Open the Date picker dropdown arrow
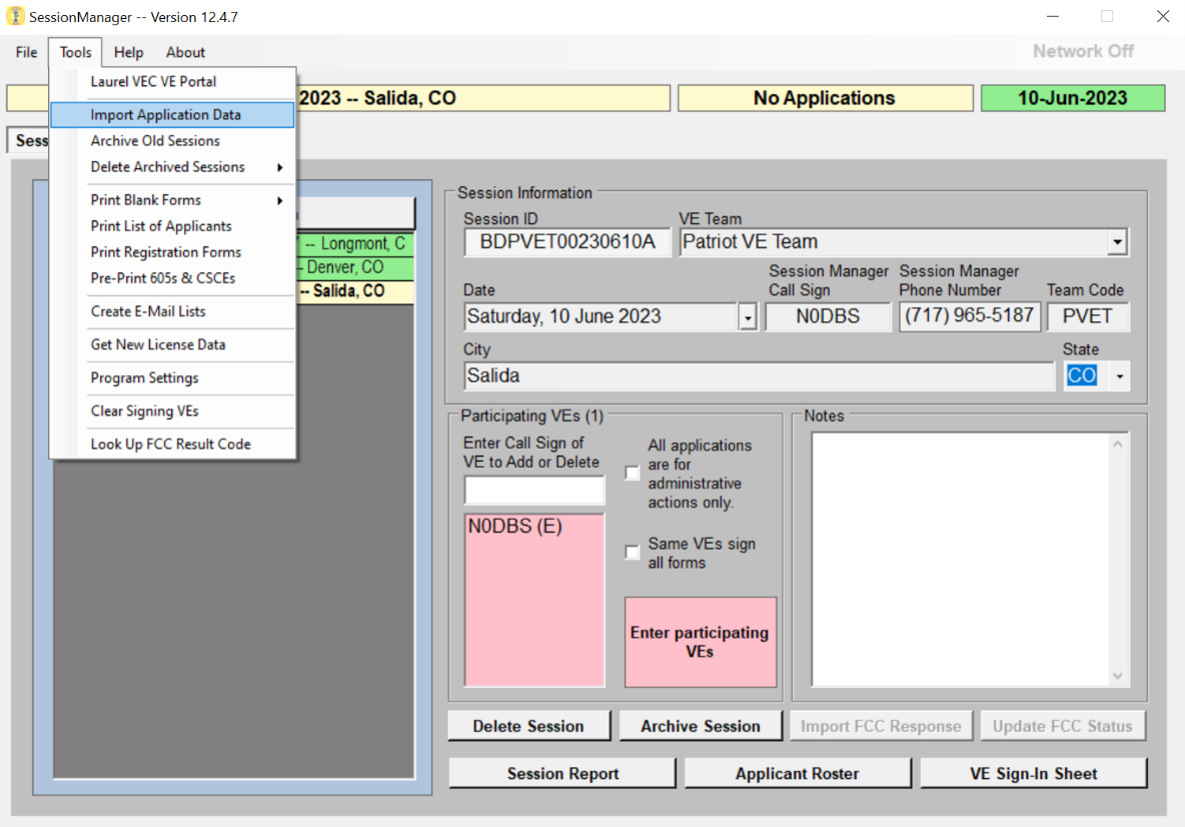 [x=747, y=317]
